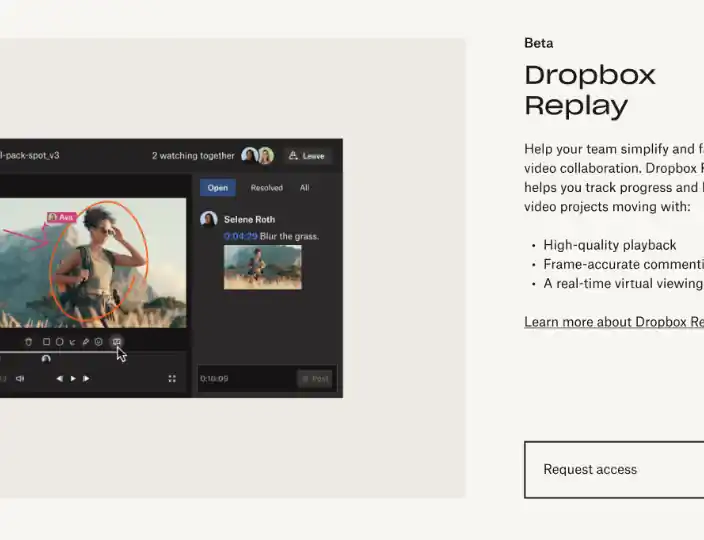The width and height of the screenshot is (704, 540).
Task: Mute the video with the speaker icon
Action: [x=20, y=379]
